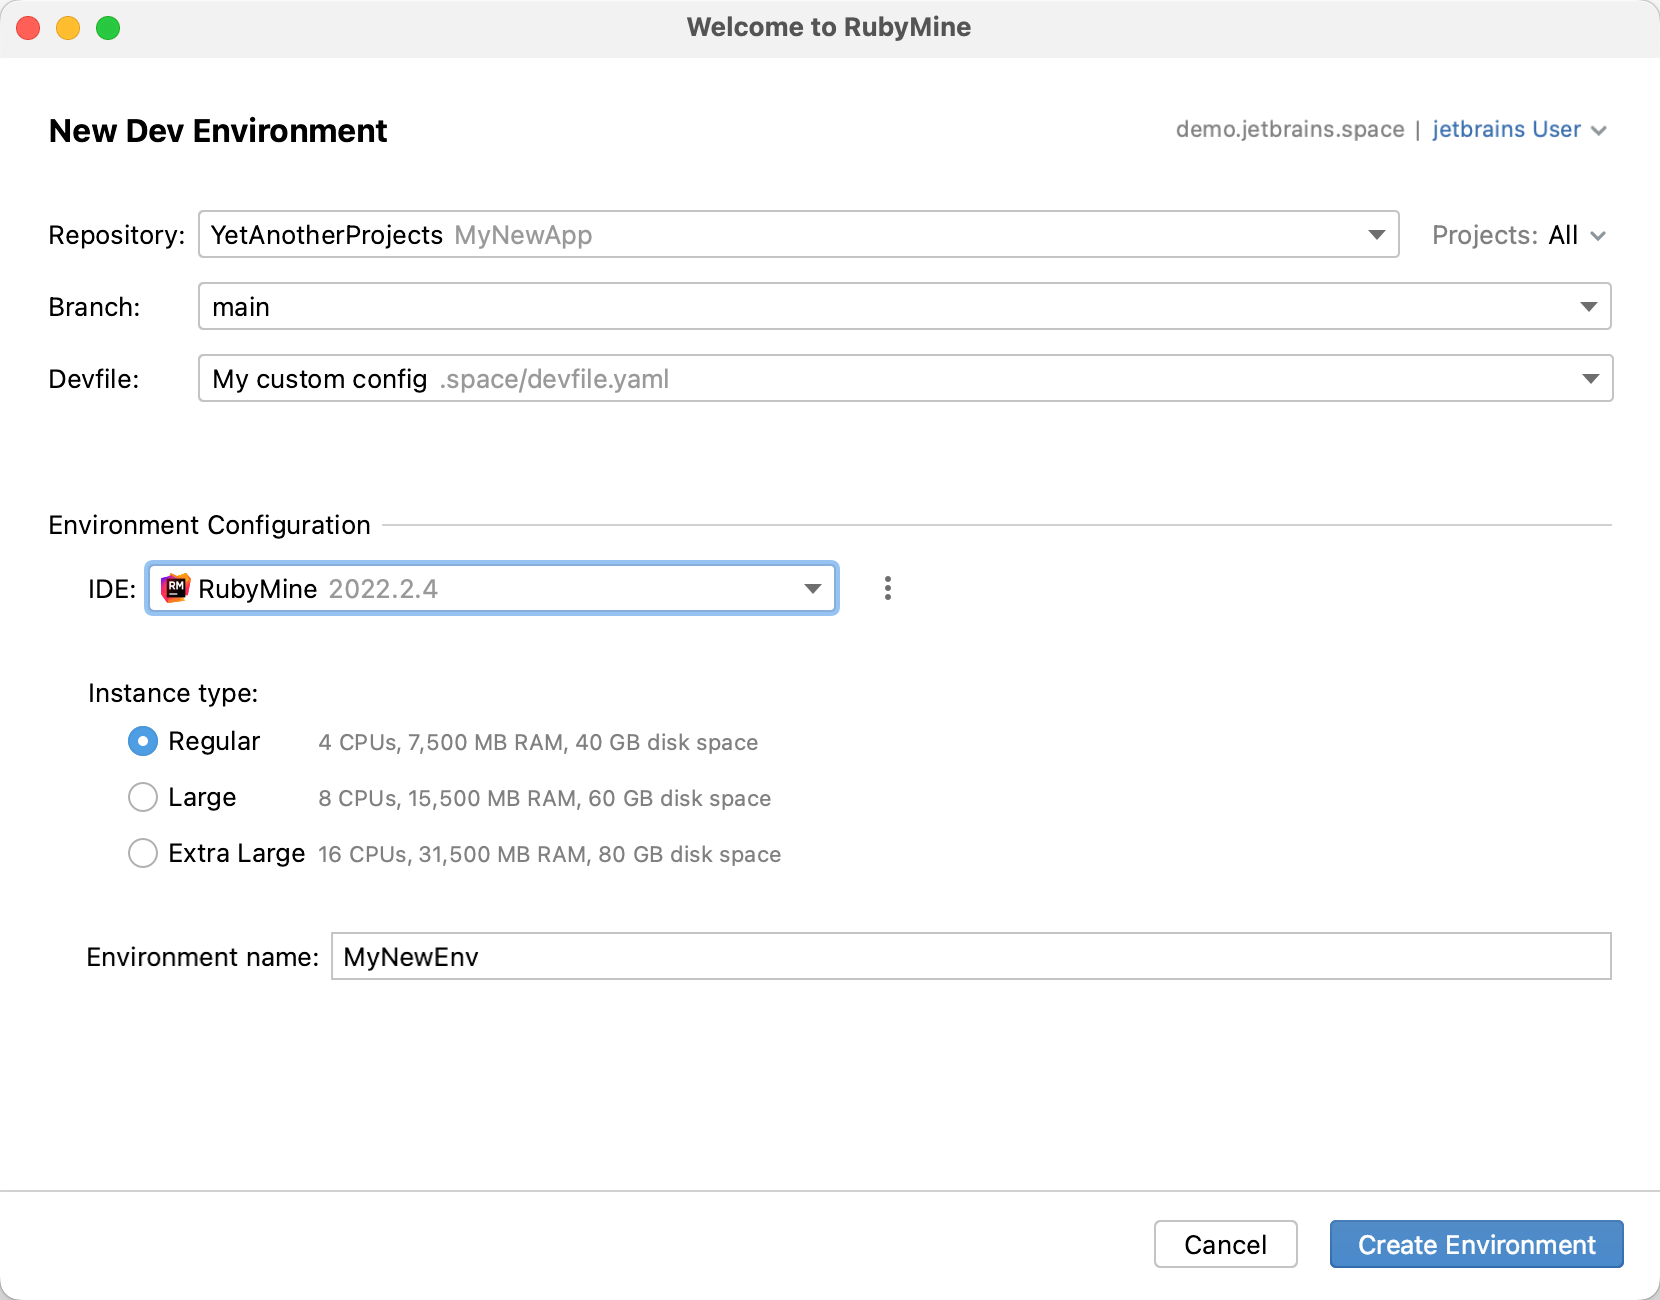Select the Large instance type

tap(143, 797)
